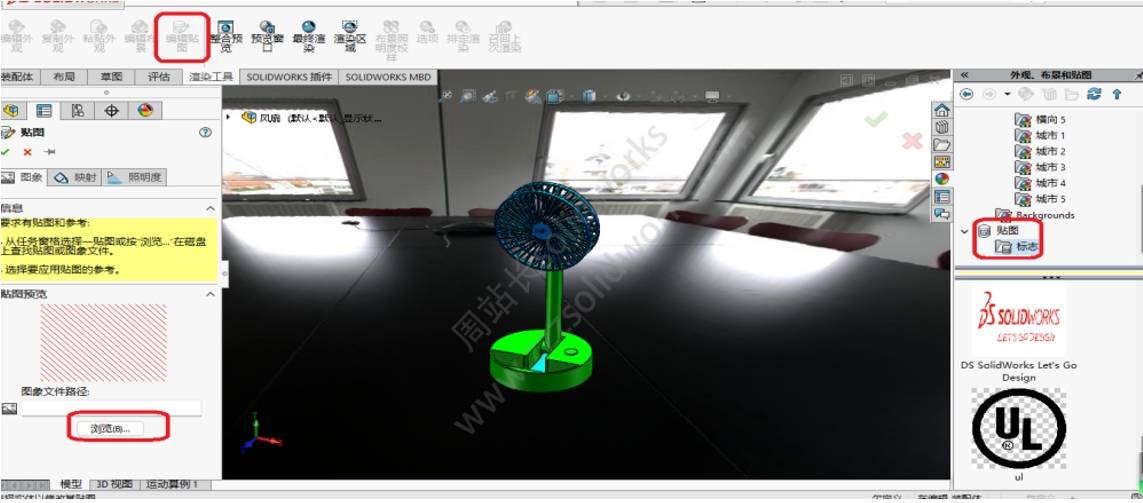The width and height of the screenshot is (1143, 503).
Task: Collapse the 贴图预览 section
Action: click(x=210, y=294)
